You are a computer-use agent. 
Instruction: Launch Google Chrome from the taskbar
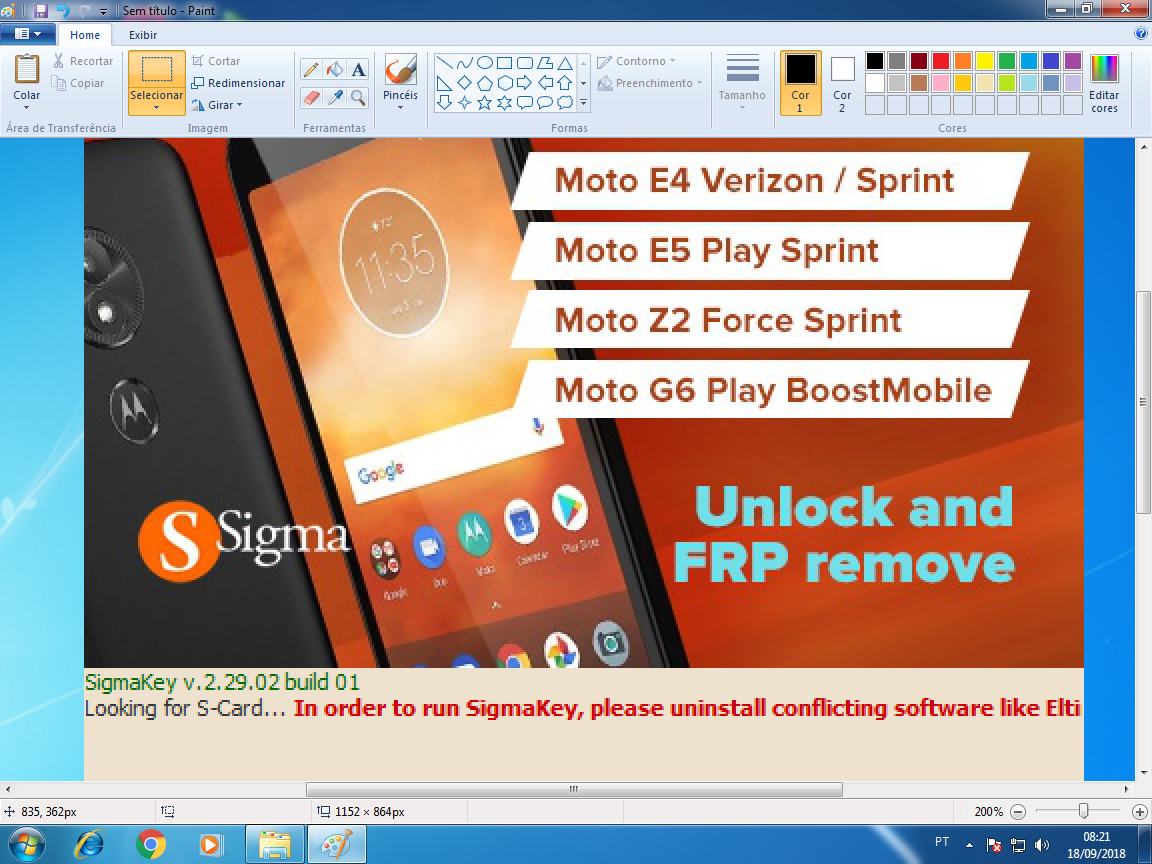tap(151, 845)
